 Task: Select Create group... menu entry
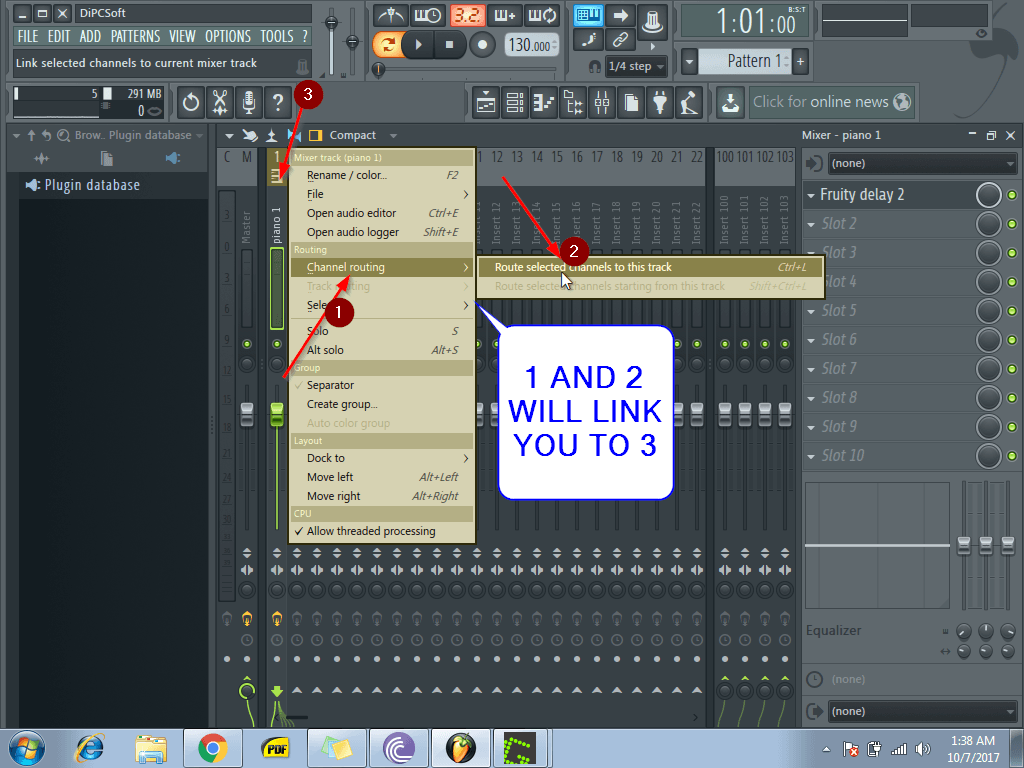[x=381, y=404]
